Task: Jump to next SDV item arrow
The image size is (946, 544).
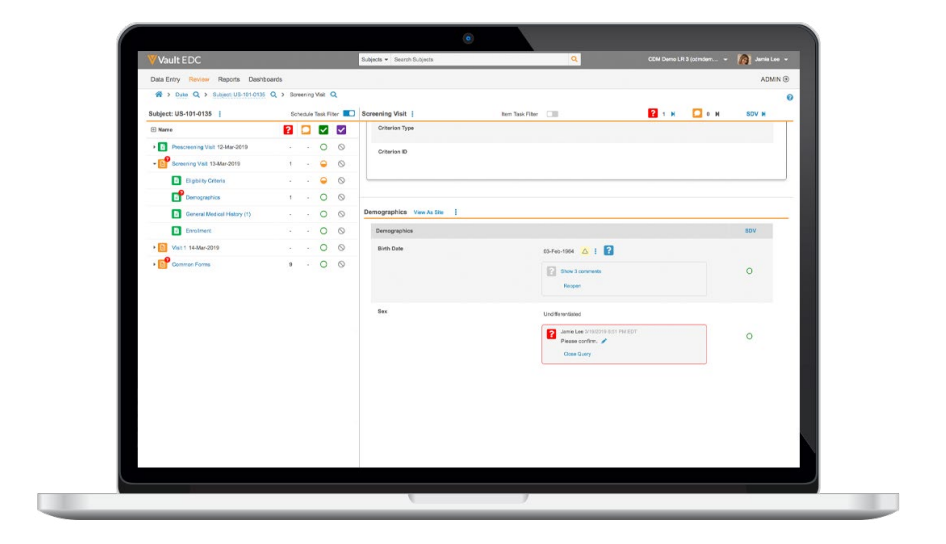Action: 764,114
